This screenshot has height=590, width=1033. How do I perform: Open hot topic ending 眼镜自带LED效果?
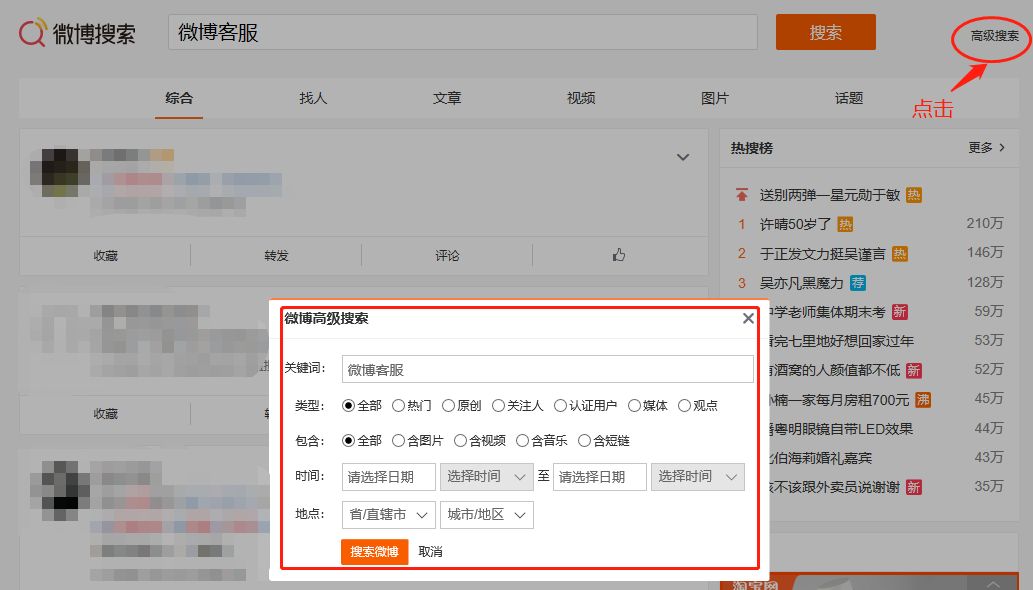(x=841, y=429)
